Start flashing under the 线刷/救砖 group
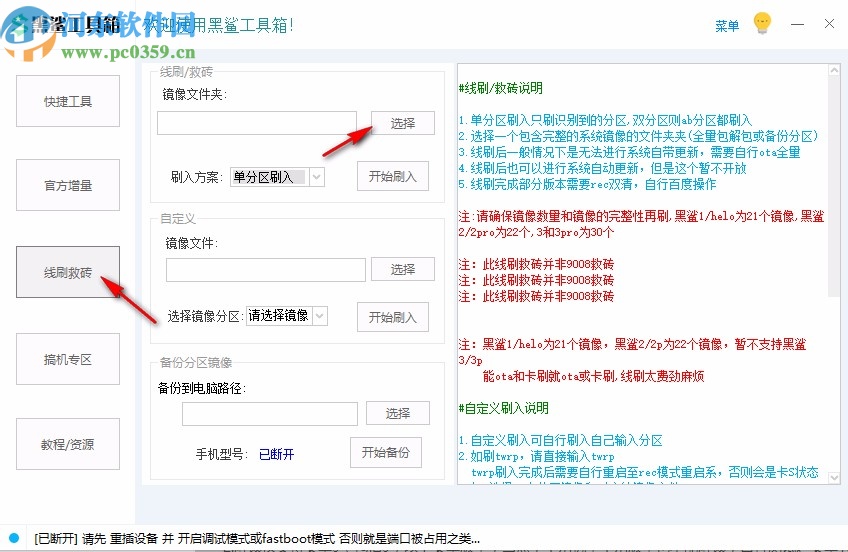 pos(393,176)
